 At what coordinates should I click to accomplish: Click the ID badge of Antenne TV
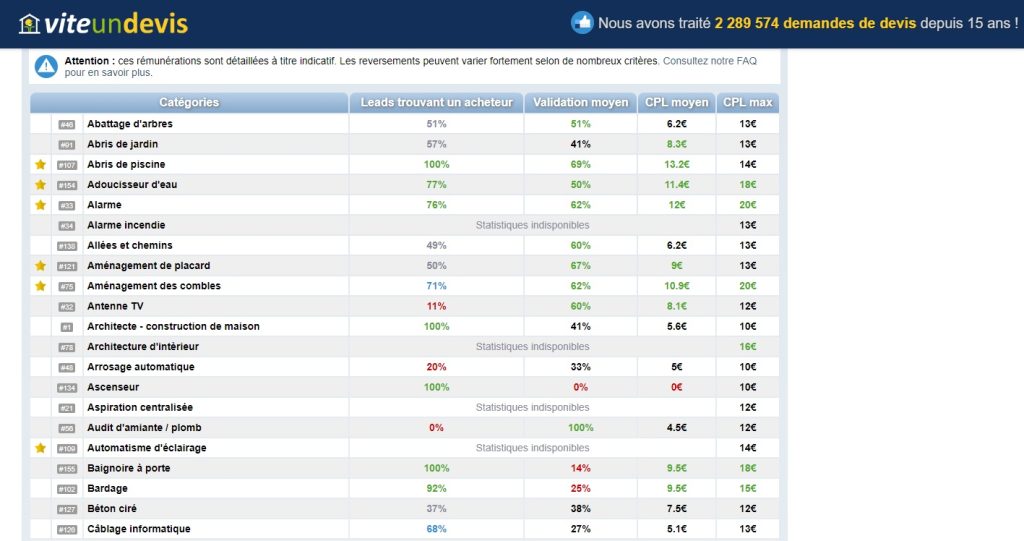pyautogui.click(x=67, y=306)
